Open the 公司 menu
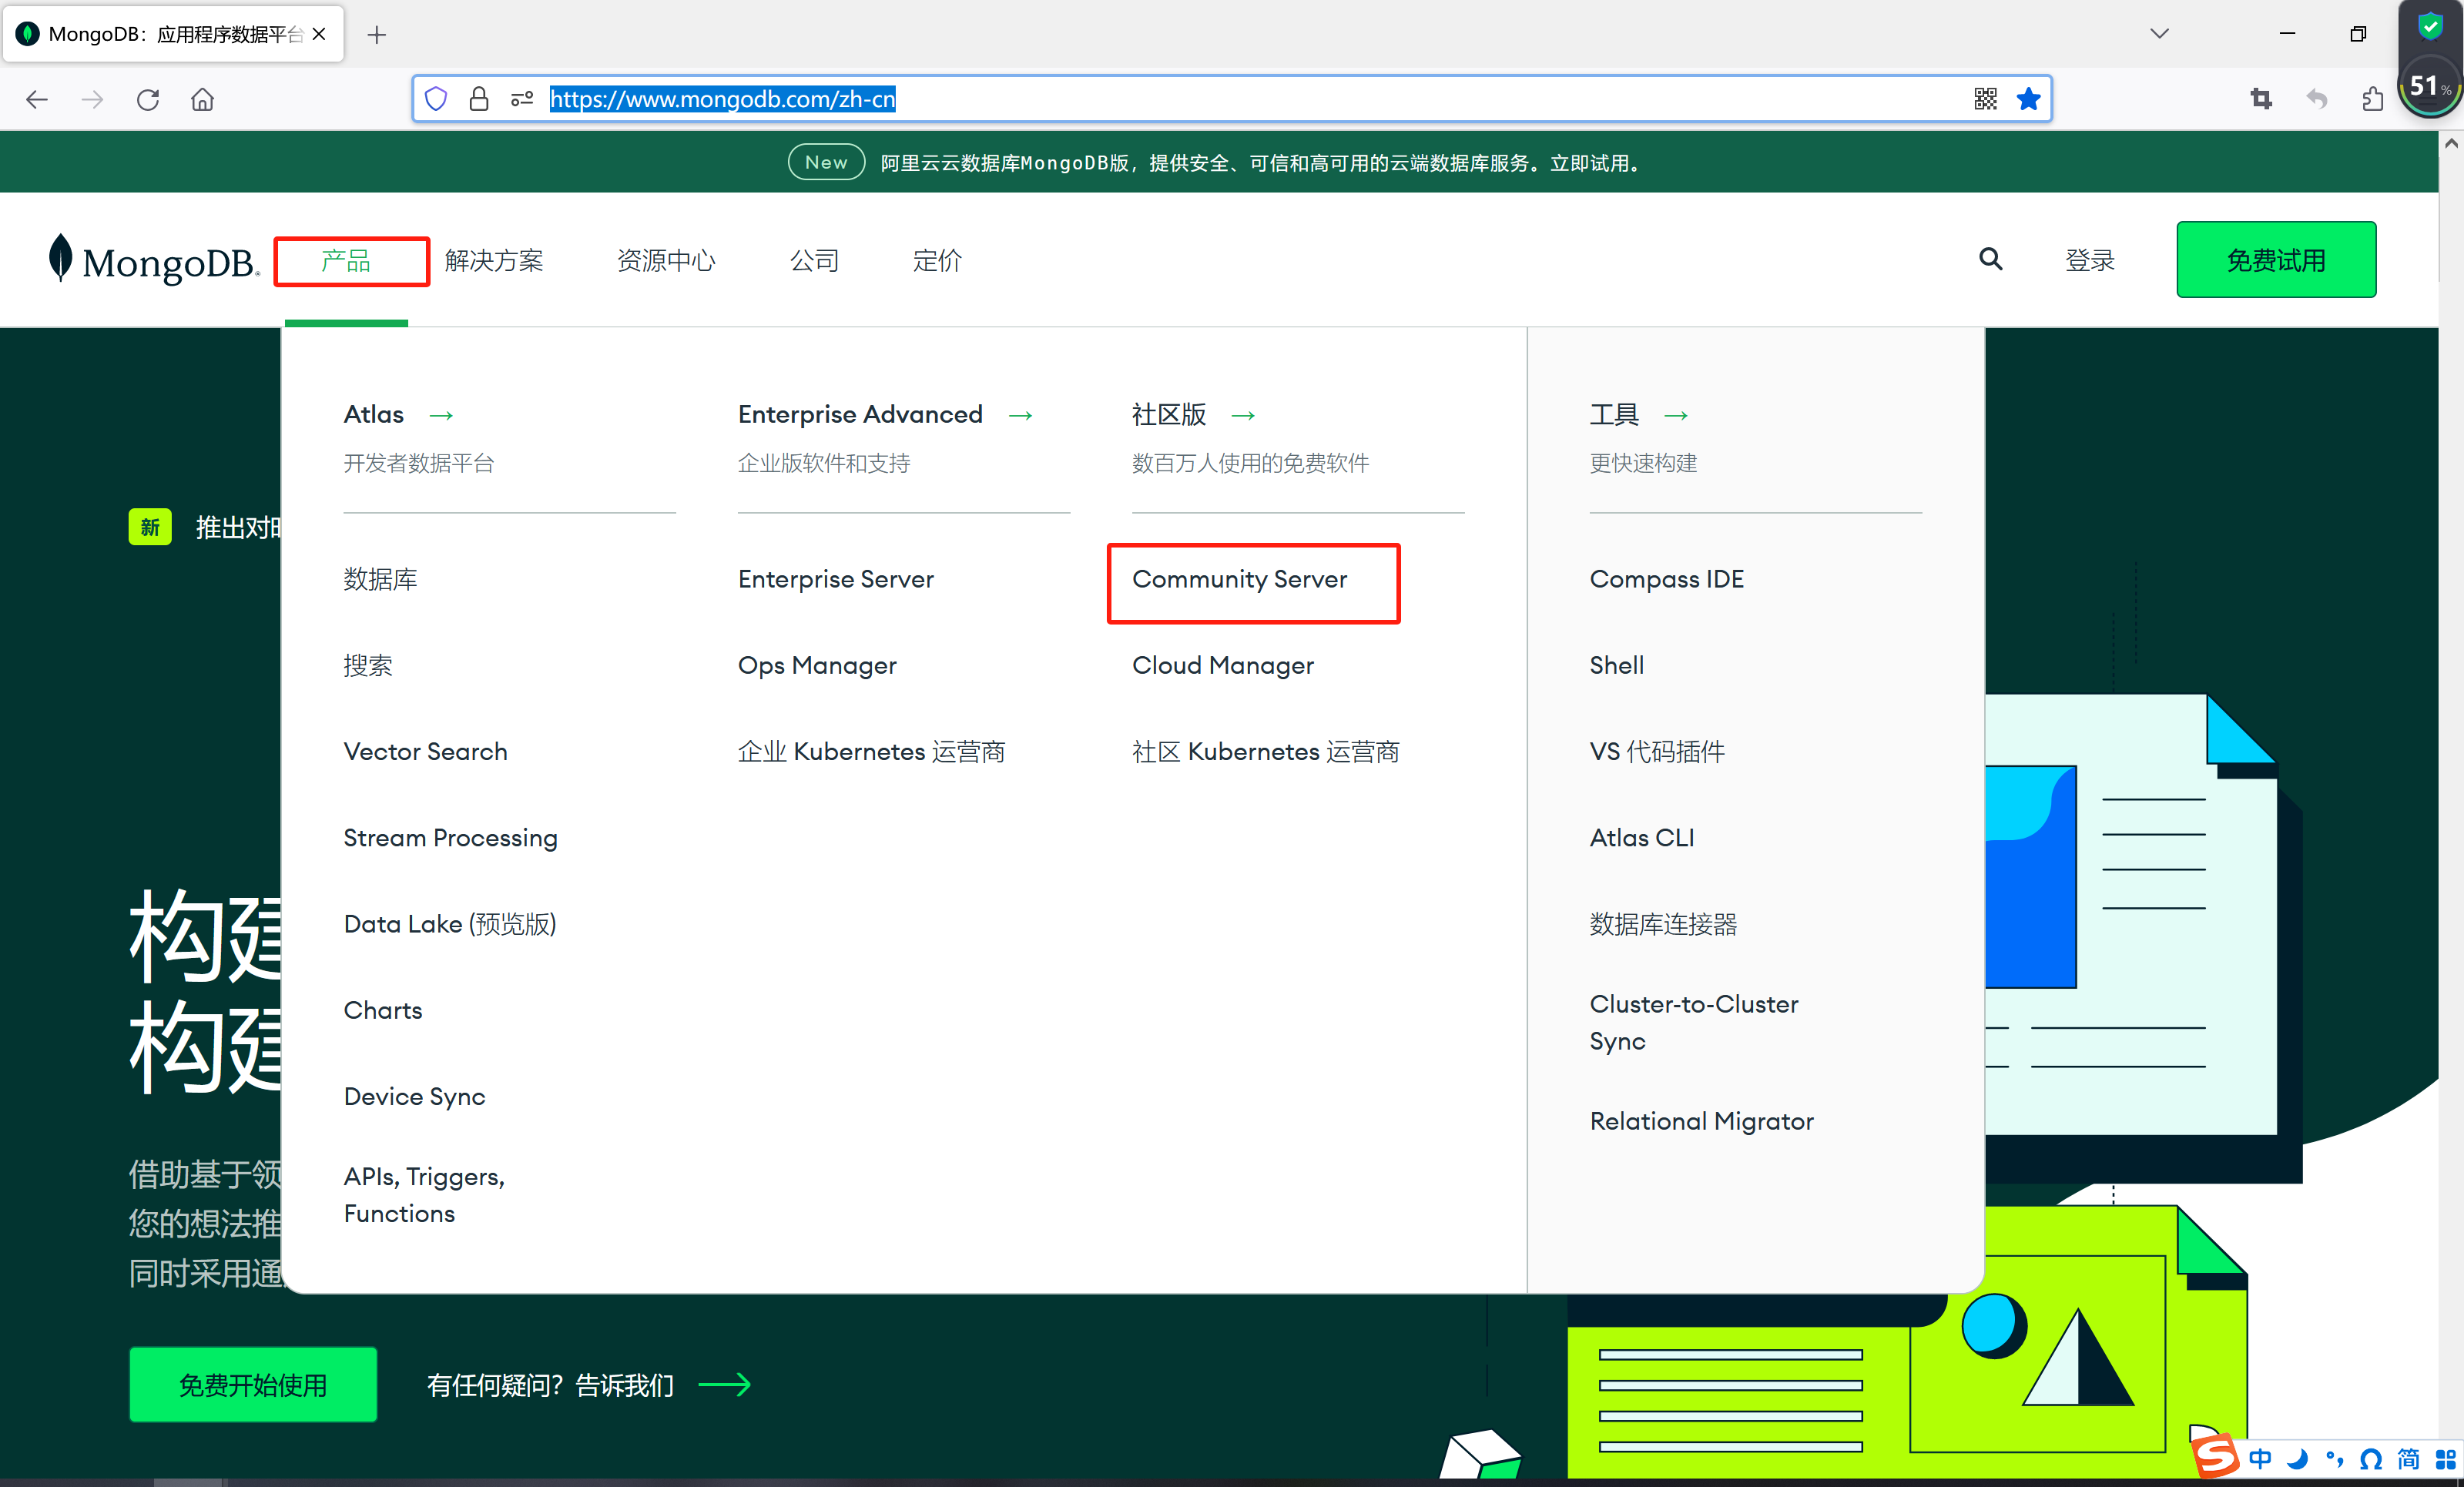 pos(814,260)
